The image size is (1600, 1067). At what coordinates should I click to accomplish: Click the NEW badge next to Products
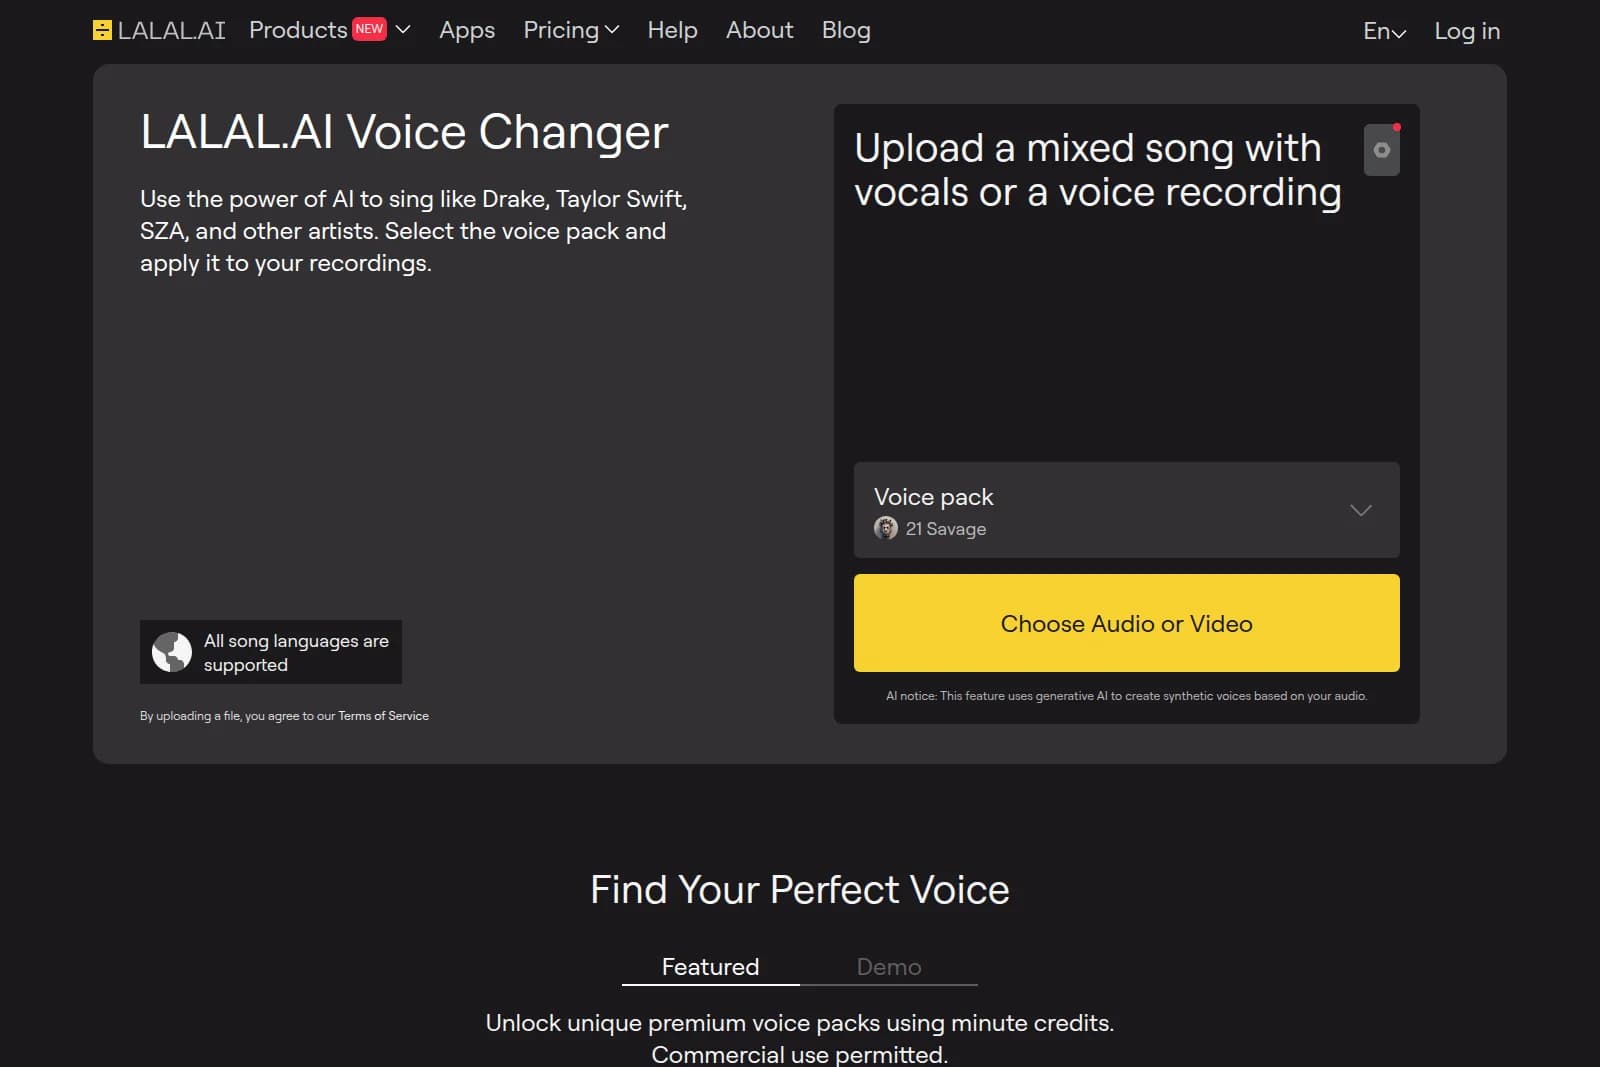click(x=370, y=29)
